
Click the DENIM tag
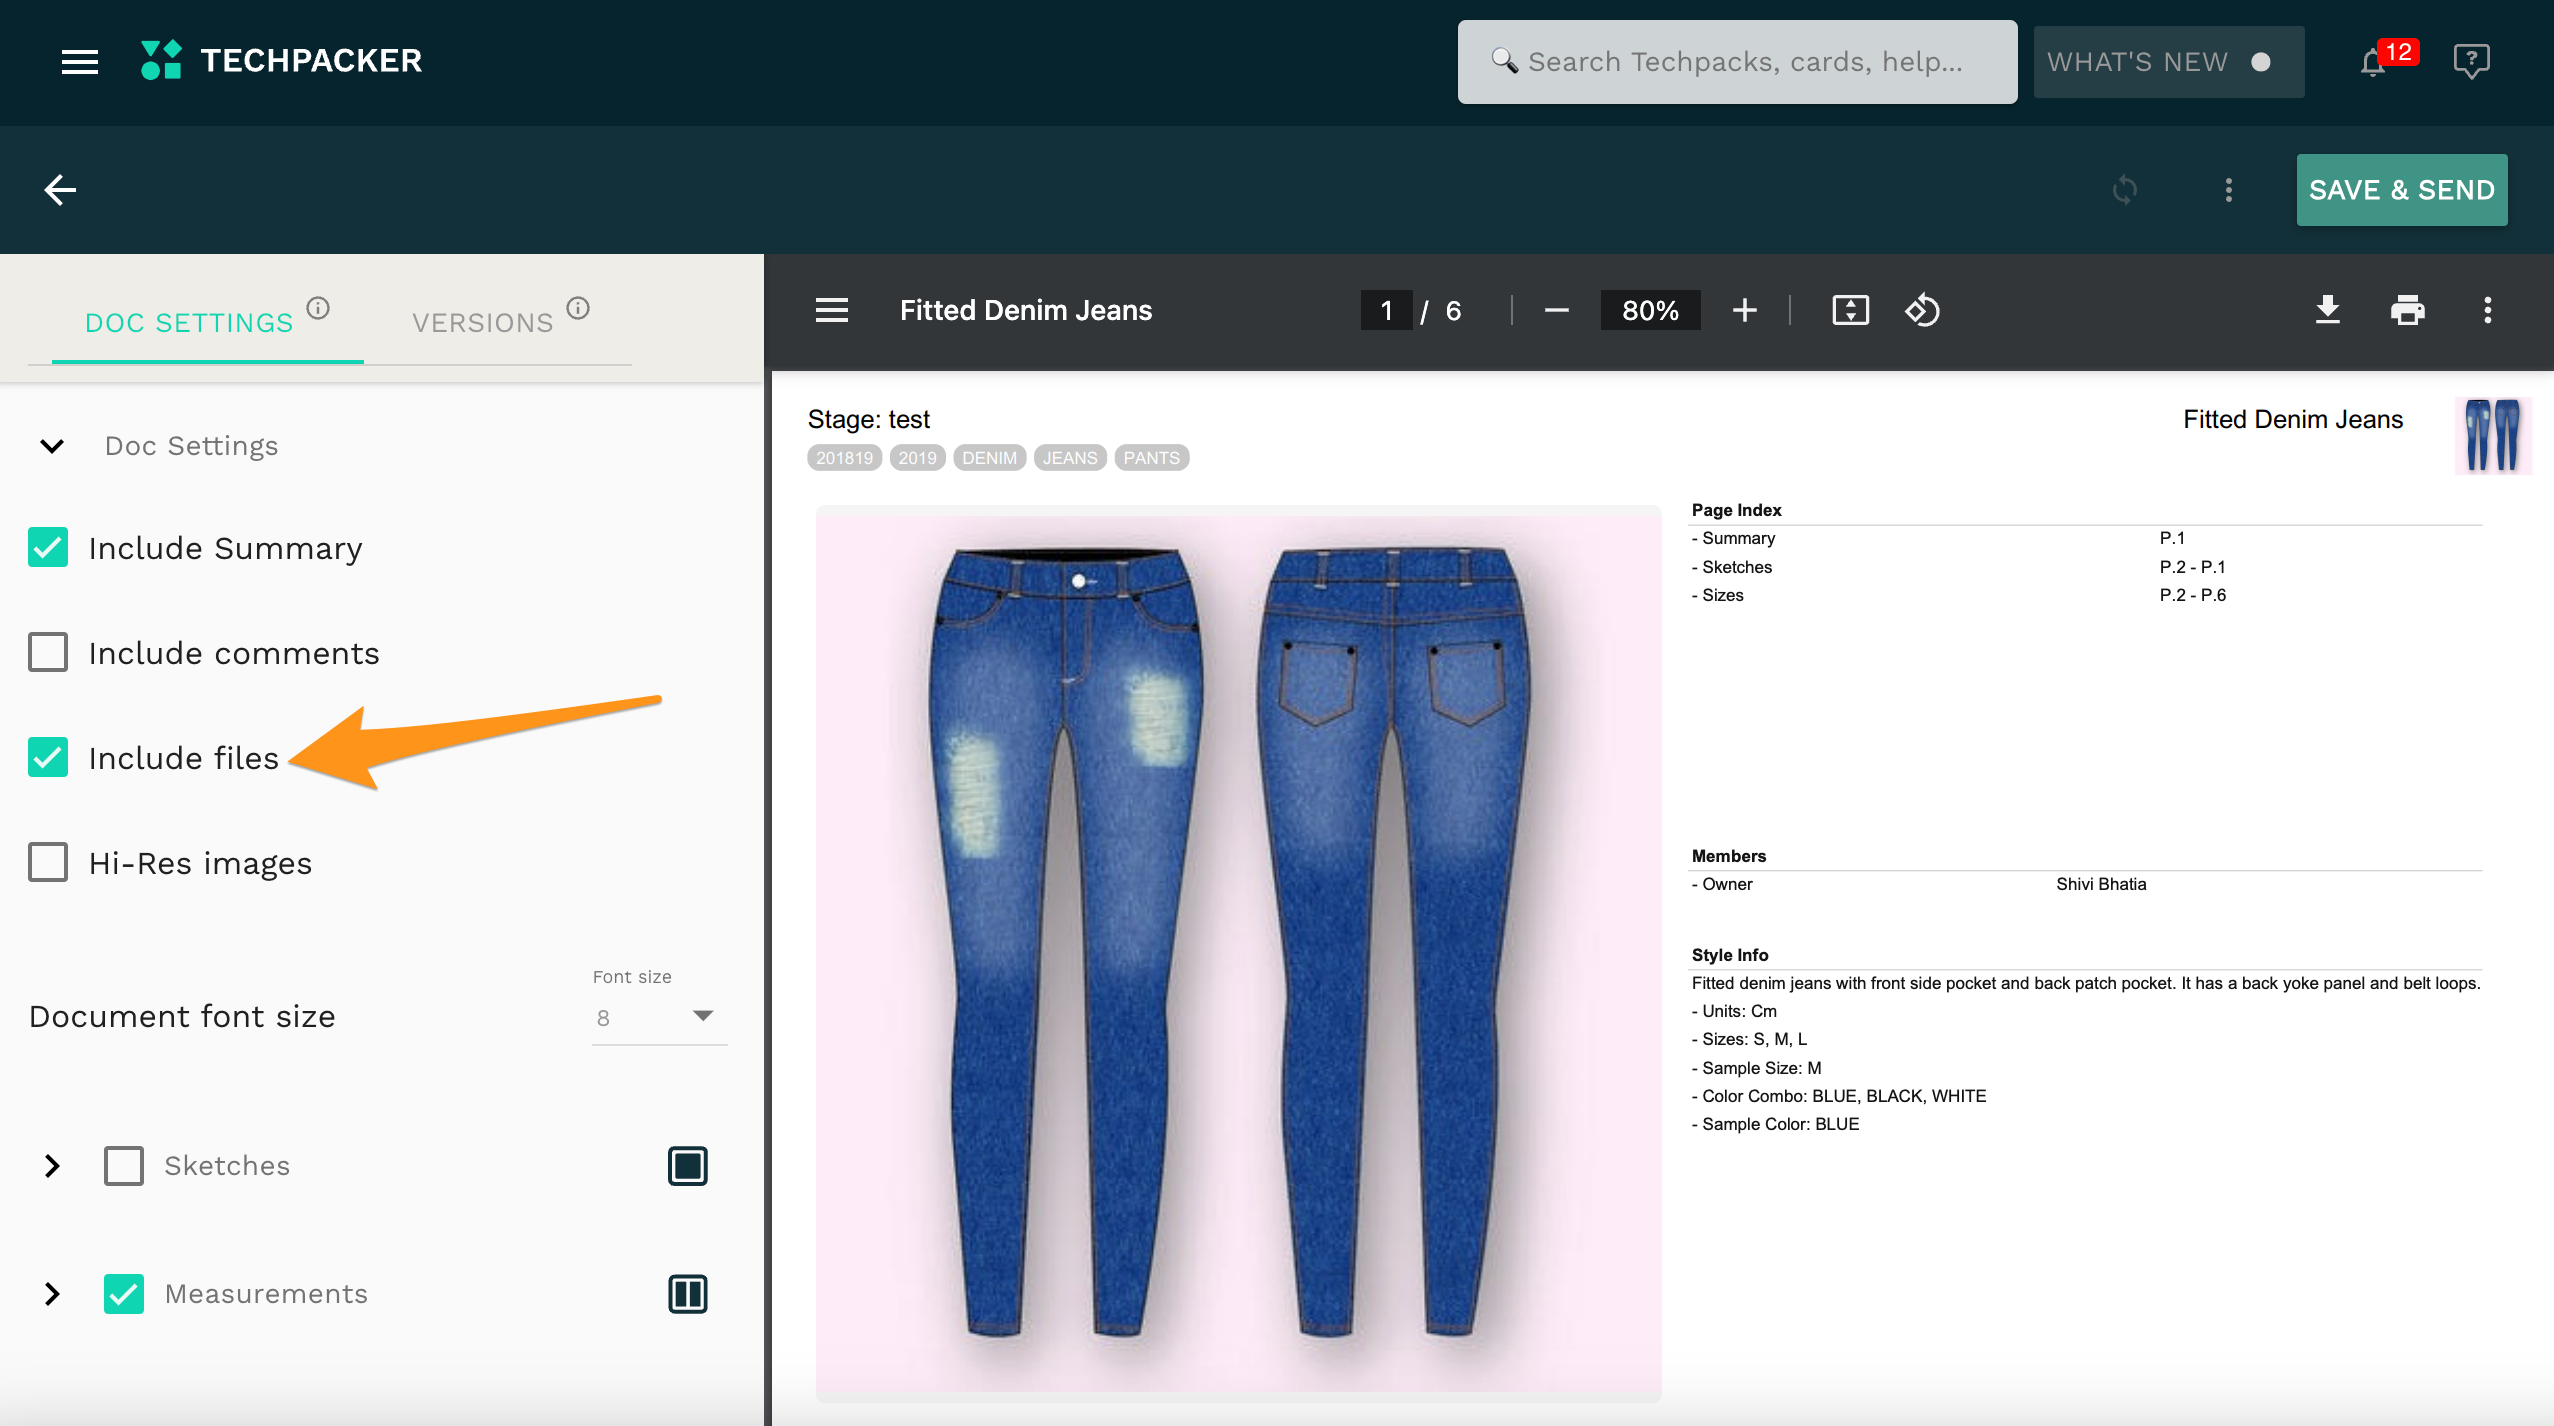coord(989,458)
